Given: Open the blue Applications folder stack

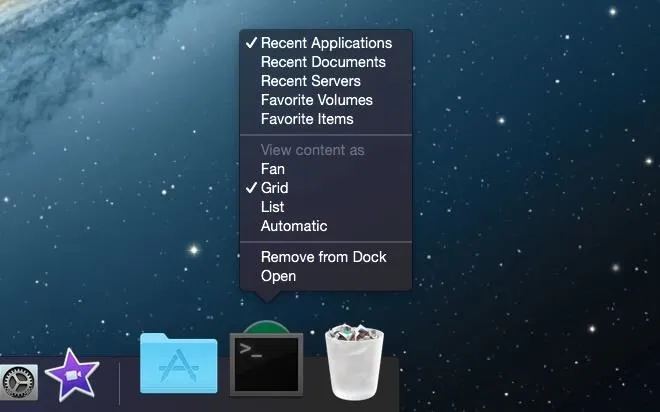Looking at the screenshot, I should pyautogui.click(x=178, y=363).
